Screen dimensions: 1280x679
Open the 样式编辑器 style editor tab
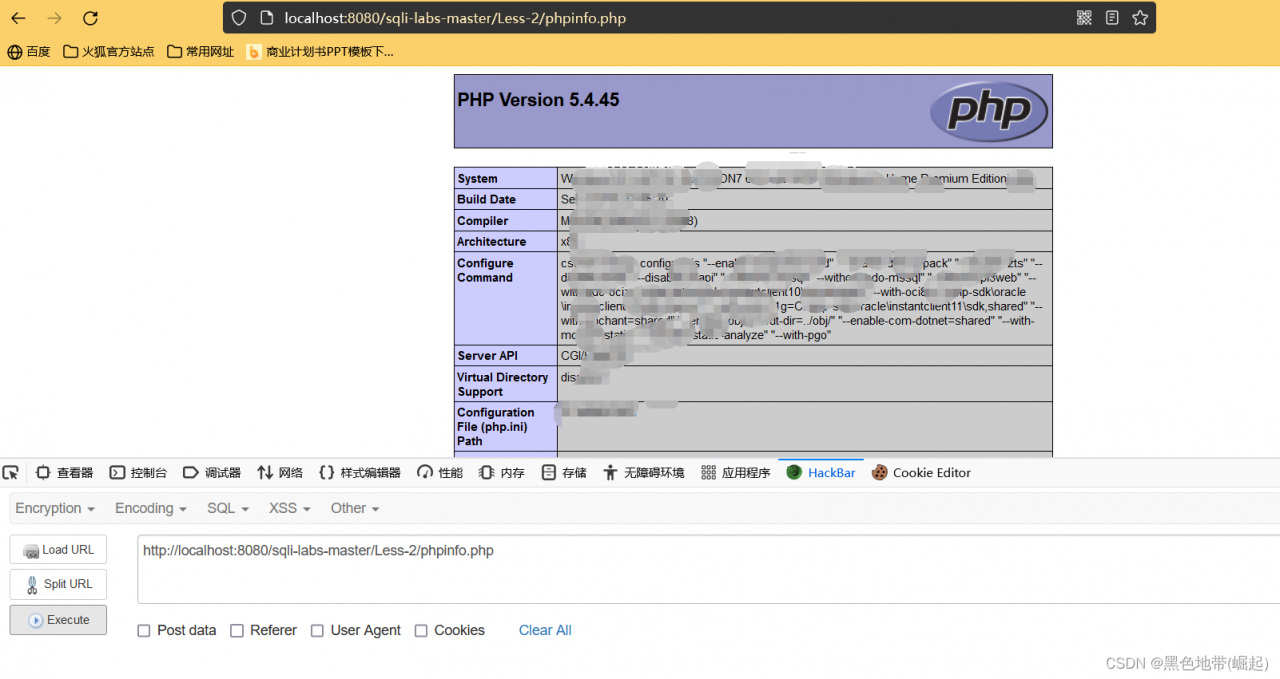360,473
